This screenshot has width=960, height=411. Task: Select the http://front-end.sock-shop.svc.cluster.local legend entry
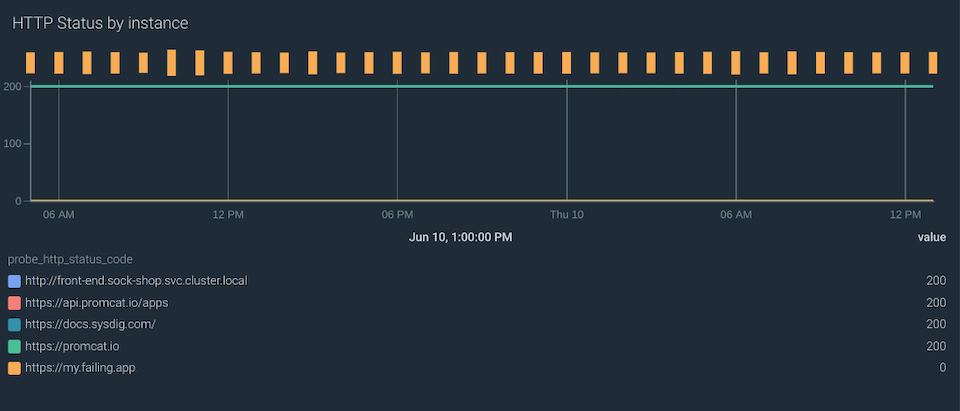(x=136, y=281)
